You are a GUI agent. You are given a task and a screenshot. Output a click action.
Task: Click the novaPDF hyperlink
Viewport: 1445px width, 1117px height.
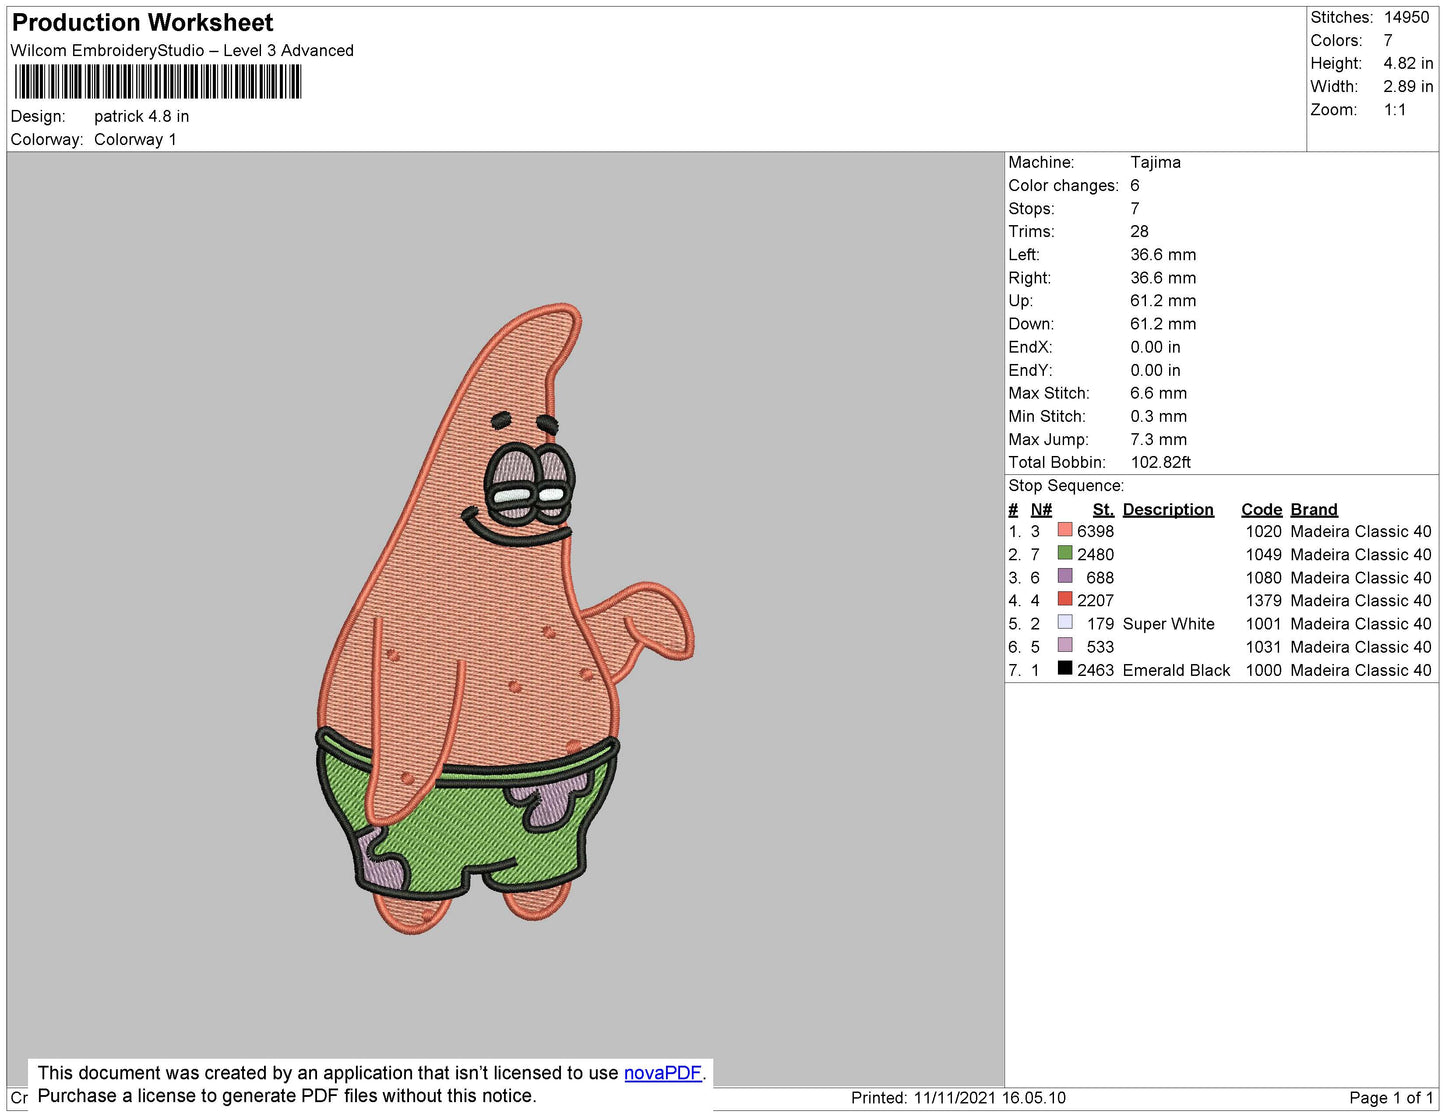click(662, 1073)
